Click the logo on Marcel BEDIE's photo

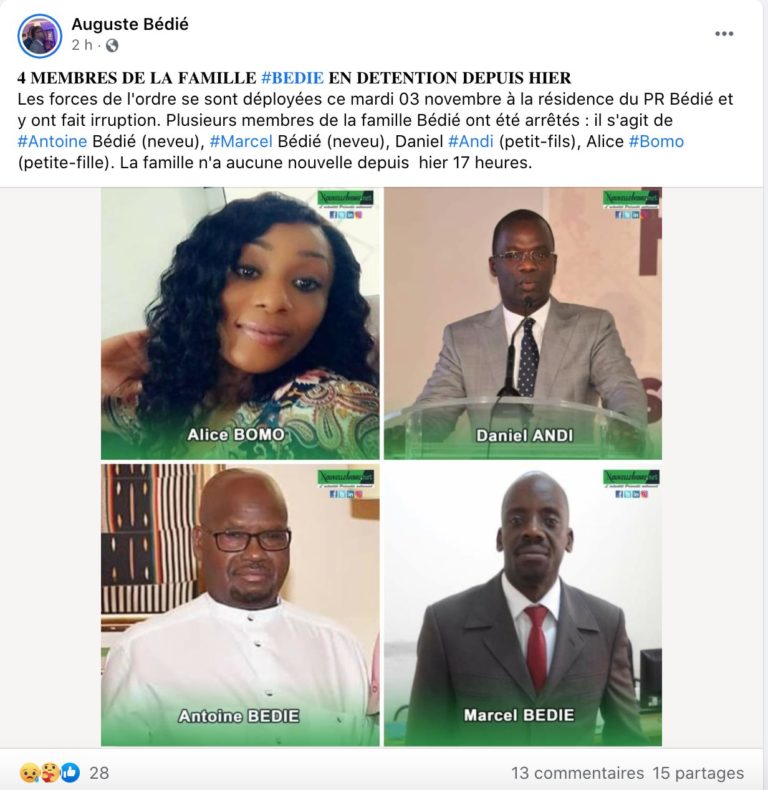[631, 484]
